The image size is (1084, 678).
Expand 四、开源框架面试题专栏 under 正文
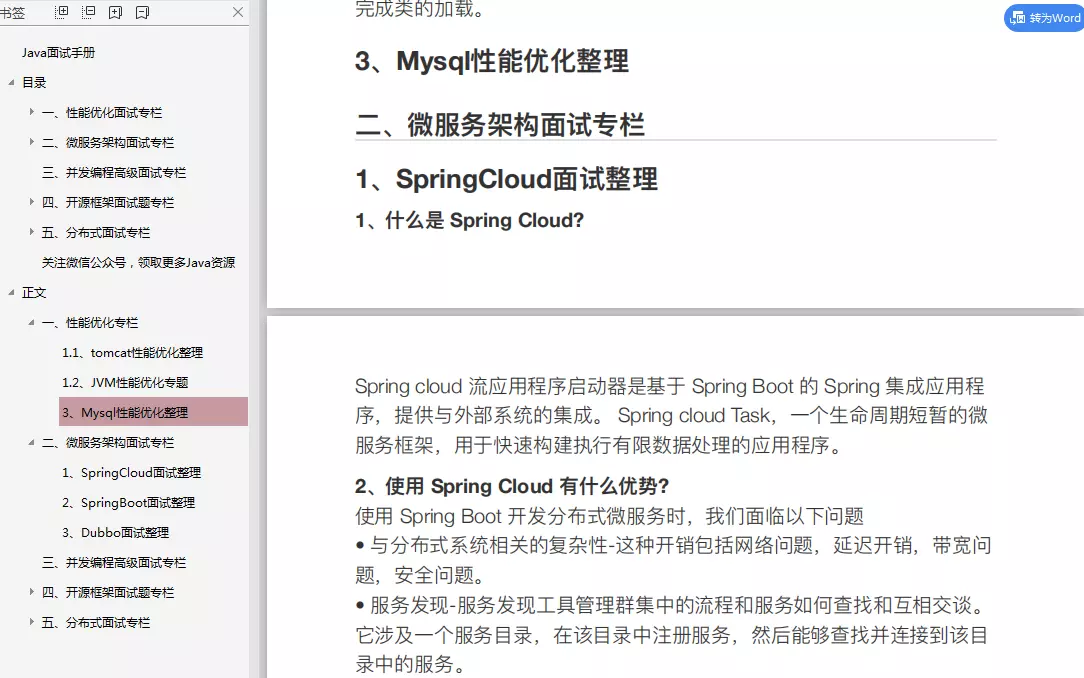pyautogui.click(x=31, y=592)
